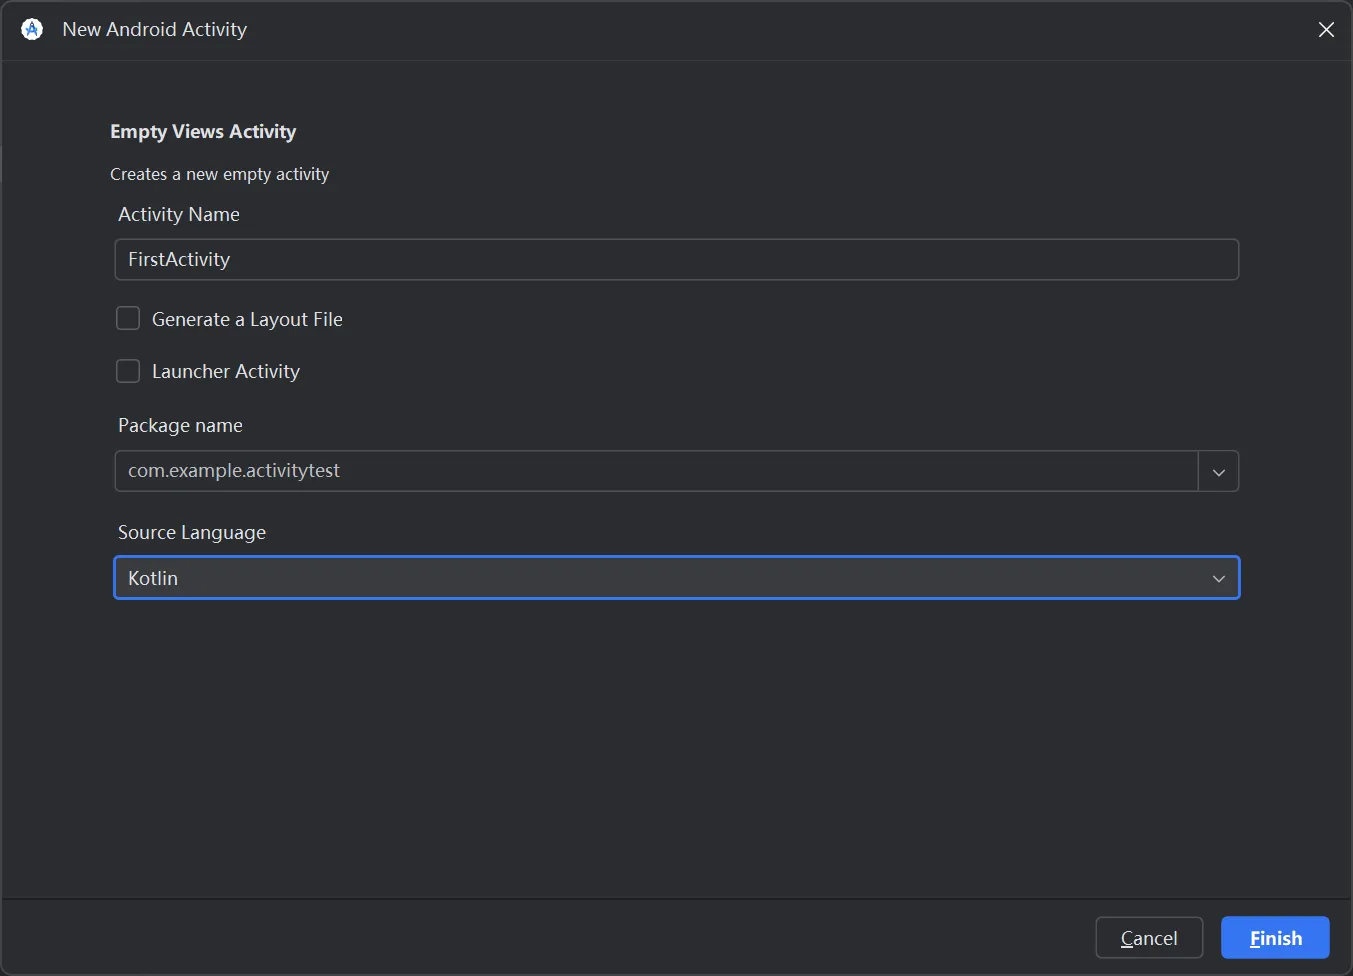Click the 'New Android Activity' window title
Image resolution: width=1353 pixels, height=976 pixels.
click(x=154, y=30)
